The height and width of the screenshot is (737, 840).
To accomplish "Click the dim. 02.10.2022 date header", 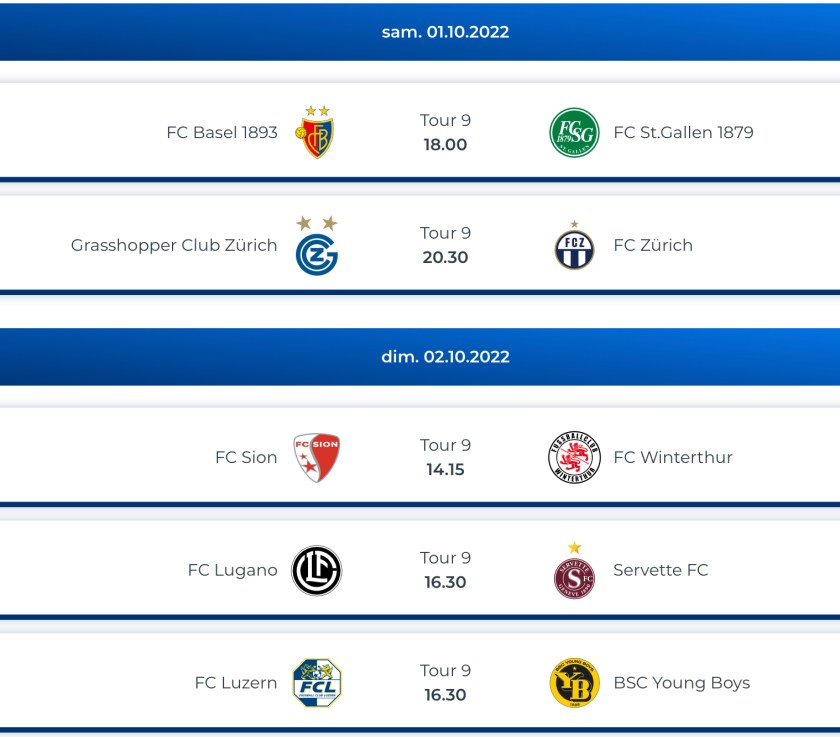I will (x=445, y=357).
